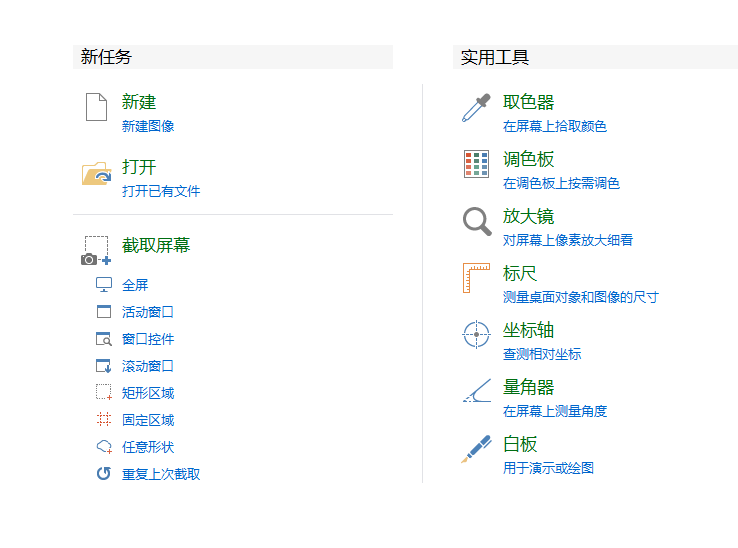Click the magnifier window icon next to 窗口控件
The image size is (738, 548).
[x=104, y=339]
